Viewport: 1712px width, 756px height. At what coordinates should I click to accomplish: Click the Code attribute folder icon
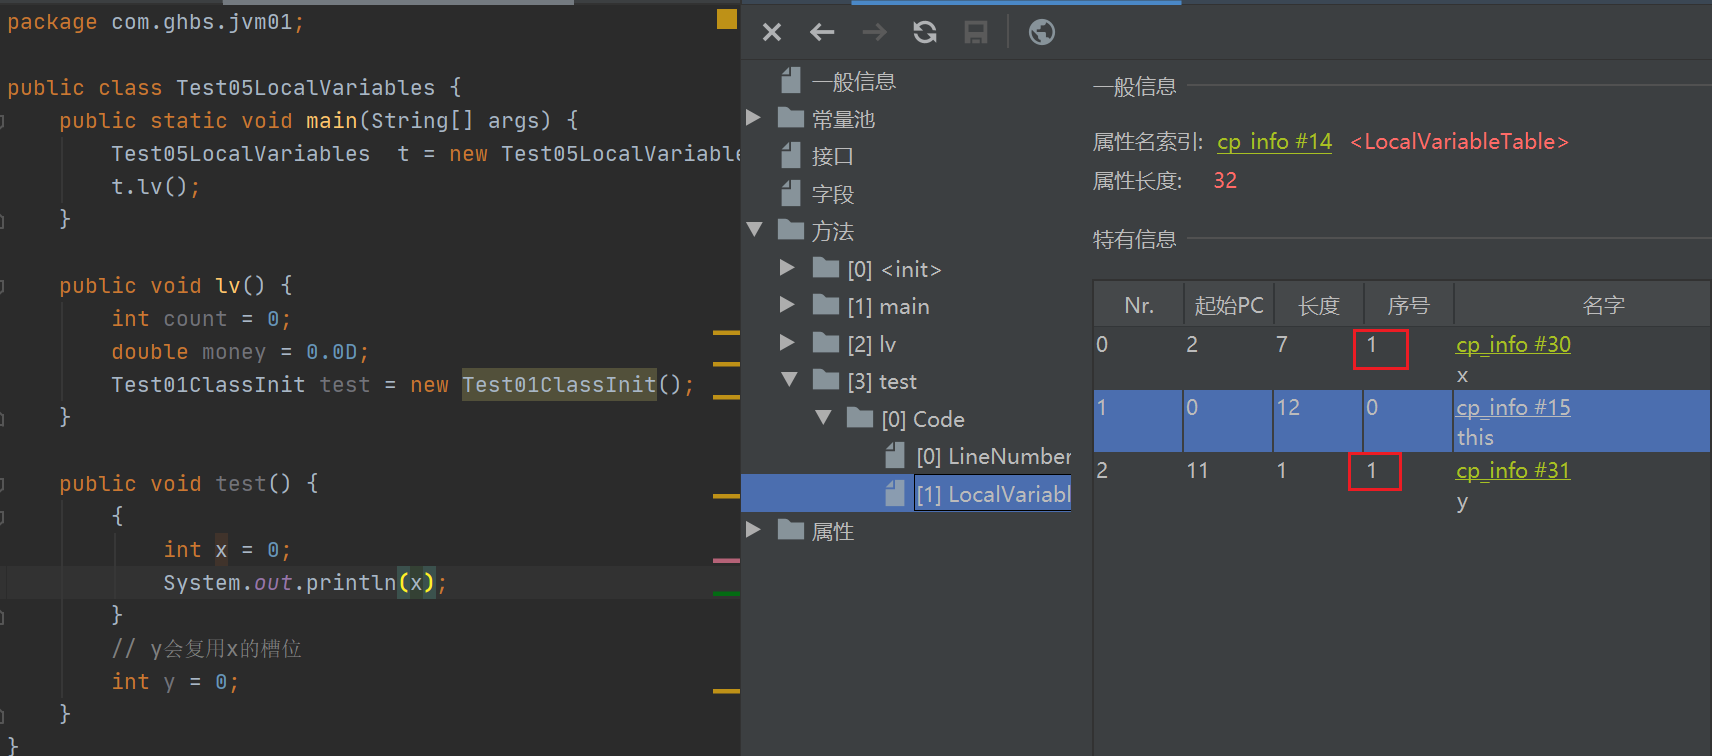pos(860,418)
